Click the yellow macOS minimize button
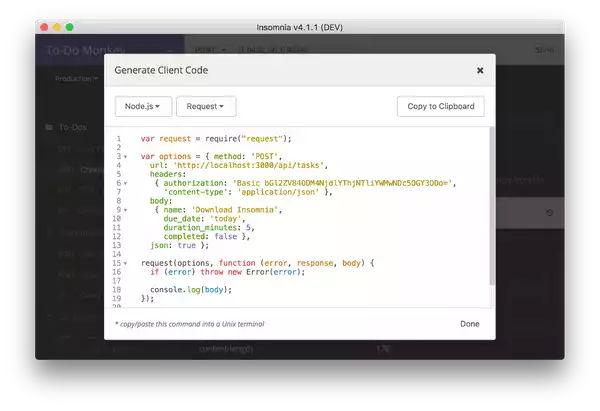 (x=57, y=27)
